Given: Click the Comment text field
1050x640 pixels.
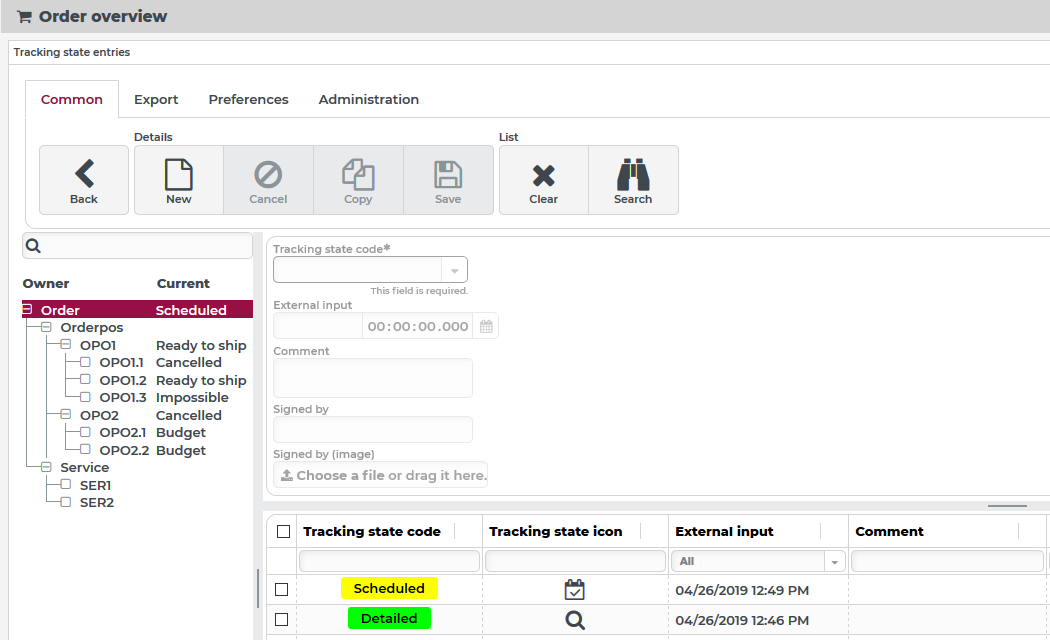Looking at the screenshot, I should 373,378.
